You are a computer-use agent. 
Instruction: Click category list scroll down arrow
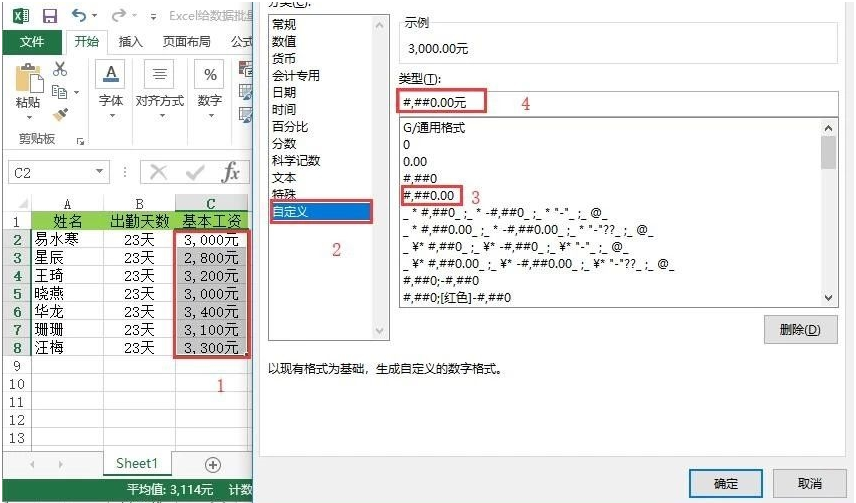tap(380, 331)
